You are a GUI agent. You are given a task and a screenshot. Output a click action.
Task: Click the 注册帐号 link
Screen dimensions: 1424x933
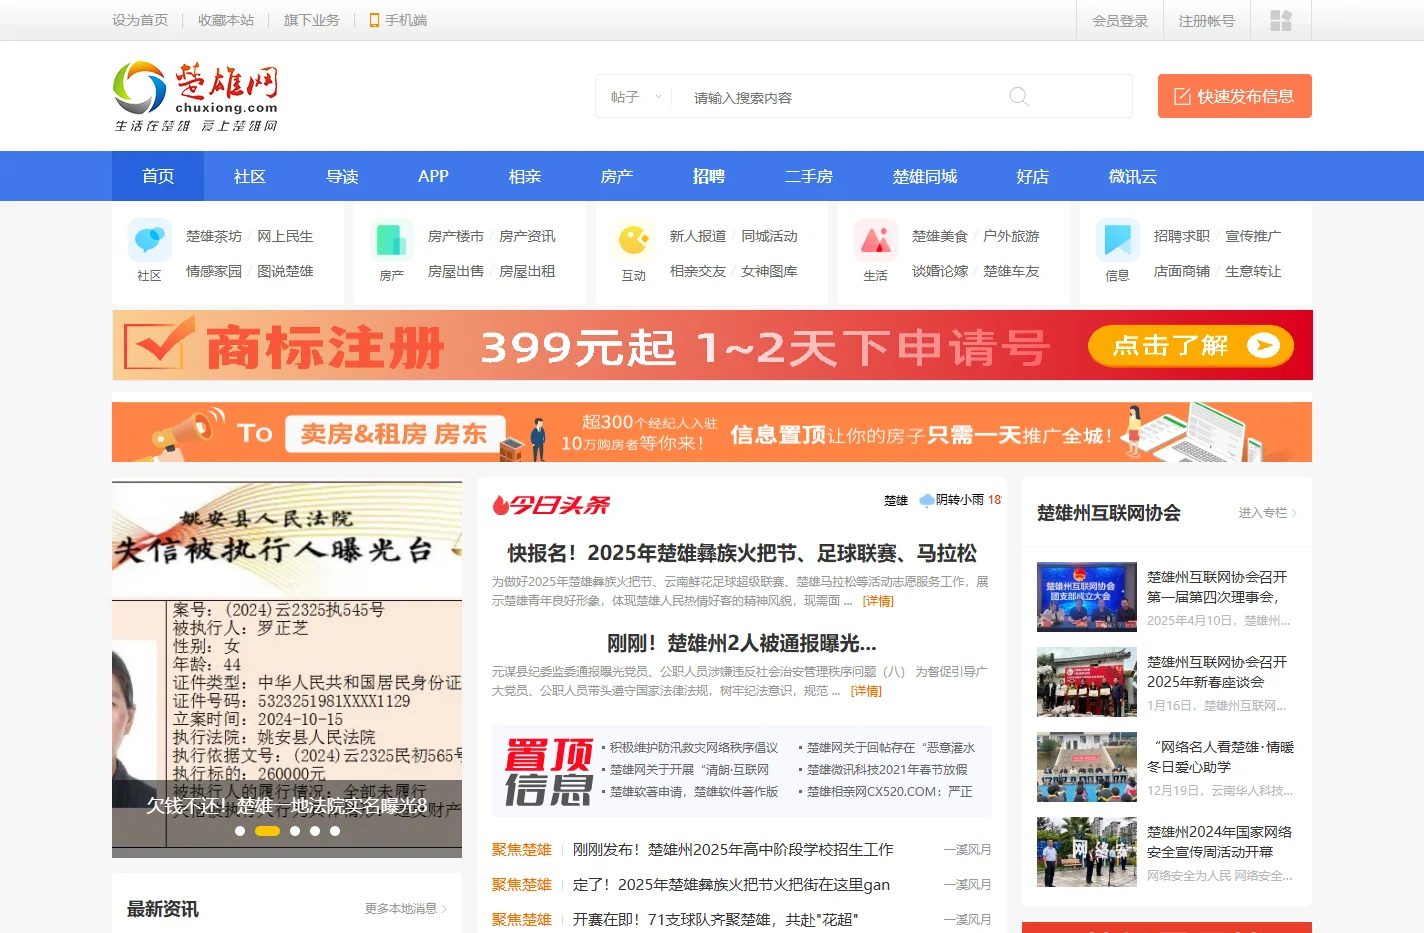[1207, 20]
